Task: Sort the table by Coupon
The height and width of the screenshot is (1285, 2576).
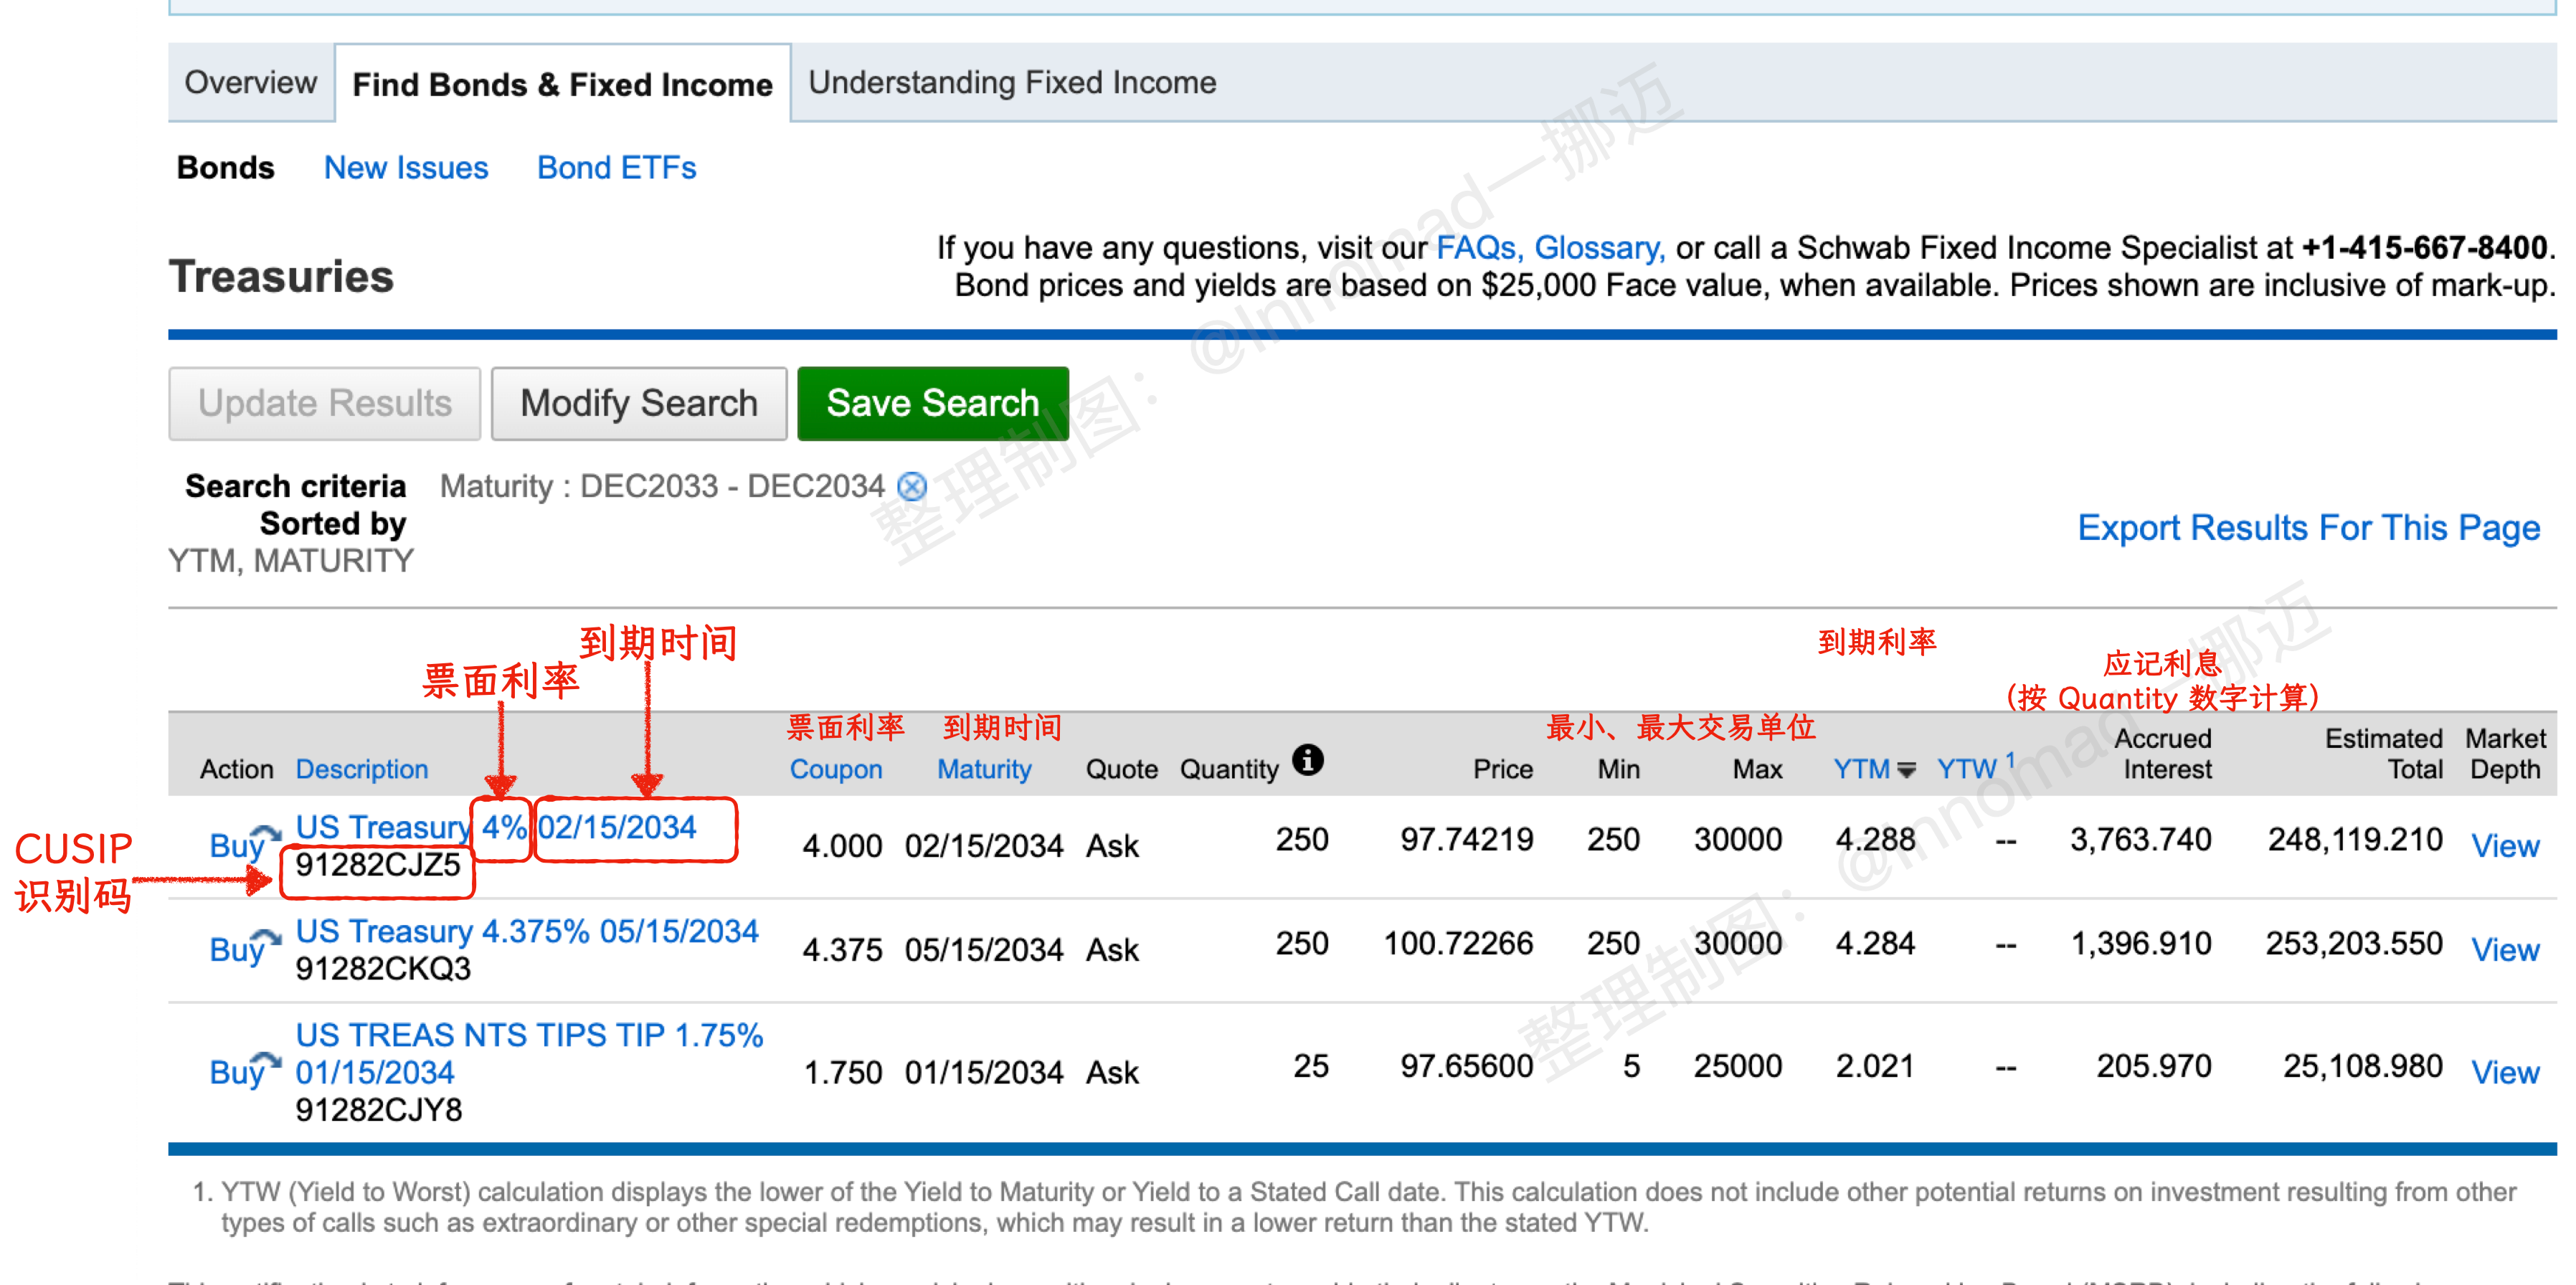Action: [836, 769]
